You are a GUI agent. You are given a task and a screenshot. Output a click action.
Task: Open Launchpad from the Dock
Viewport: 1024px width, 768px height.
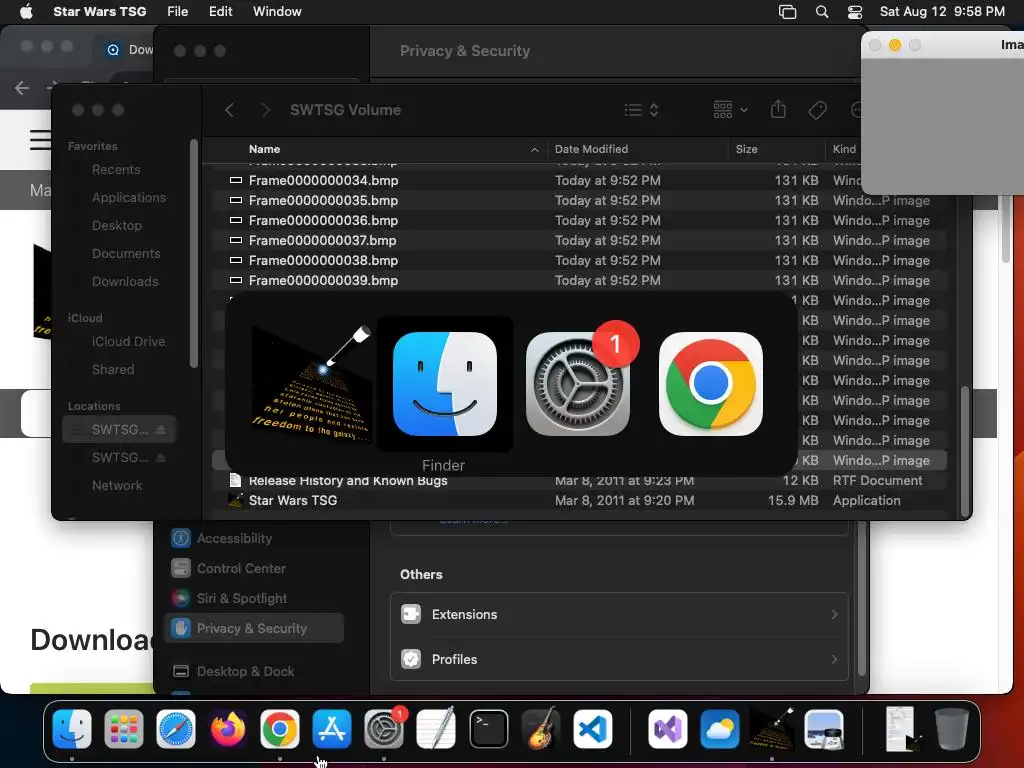(123, 729)
